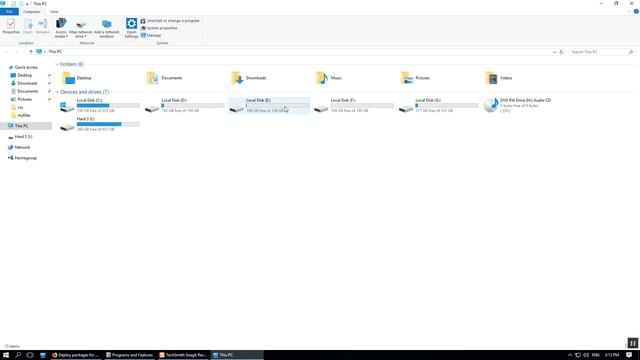The height and width of the screenshot is (360, 640).
Task: Open the Windows Start button
Action: (x=6, y=355)
